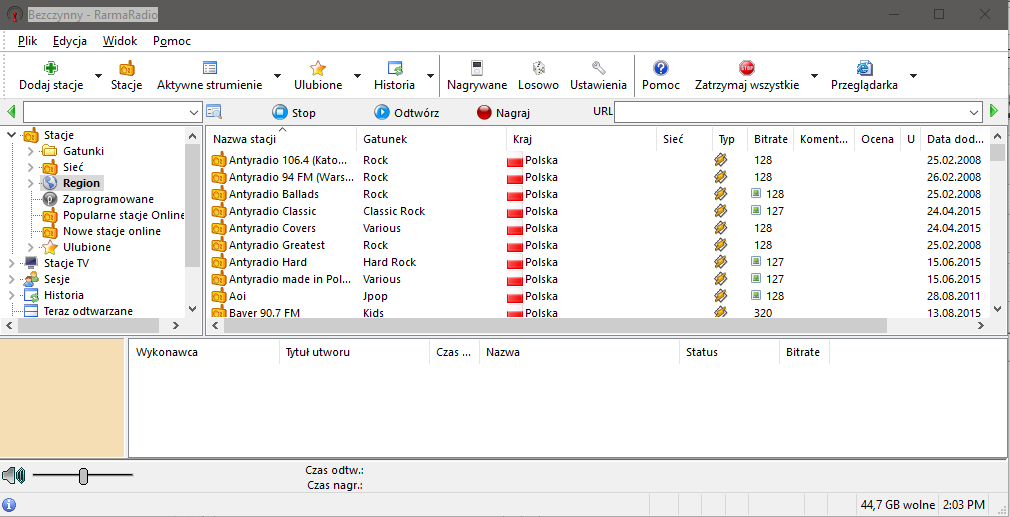Image resolution: width=1010 pixels, height=517 pixels.
Task: Open the URL combo box dropdown
Action: point(975,113)
